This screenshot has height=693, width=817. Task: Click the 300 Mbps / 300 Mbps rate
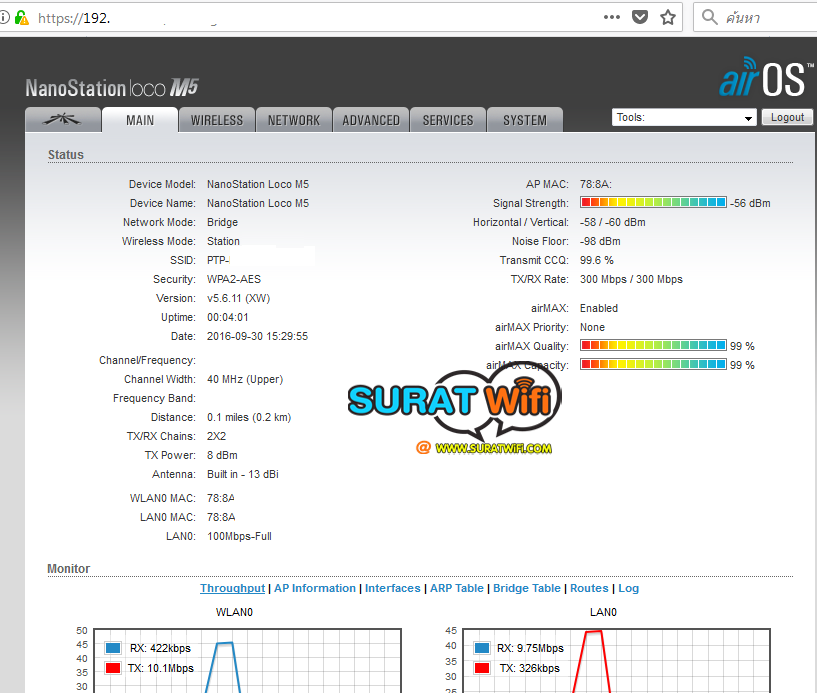[x=631, y=279]
